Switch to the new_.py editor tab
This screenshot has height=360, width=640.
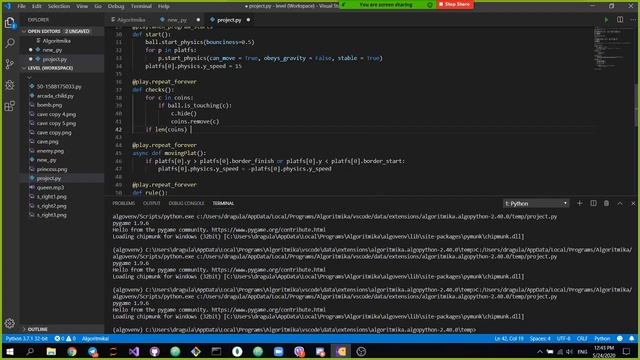coord(176,20)
